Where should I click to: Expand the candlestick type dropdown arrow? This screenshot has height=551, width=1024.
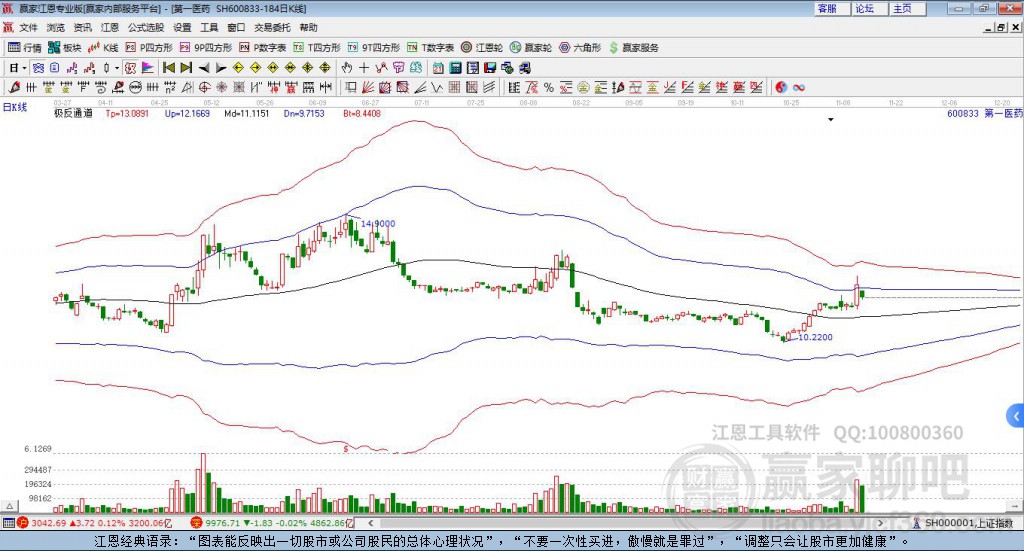[x=117, y=68]
